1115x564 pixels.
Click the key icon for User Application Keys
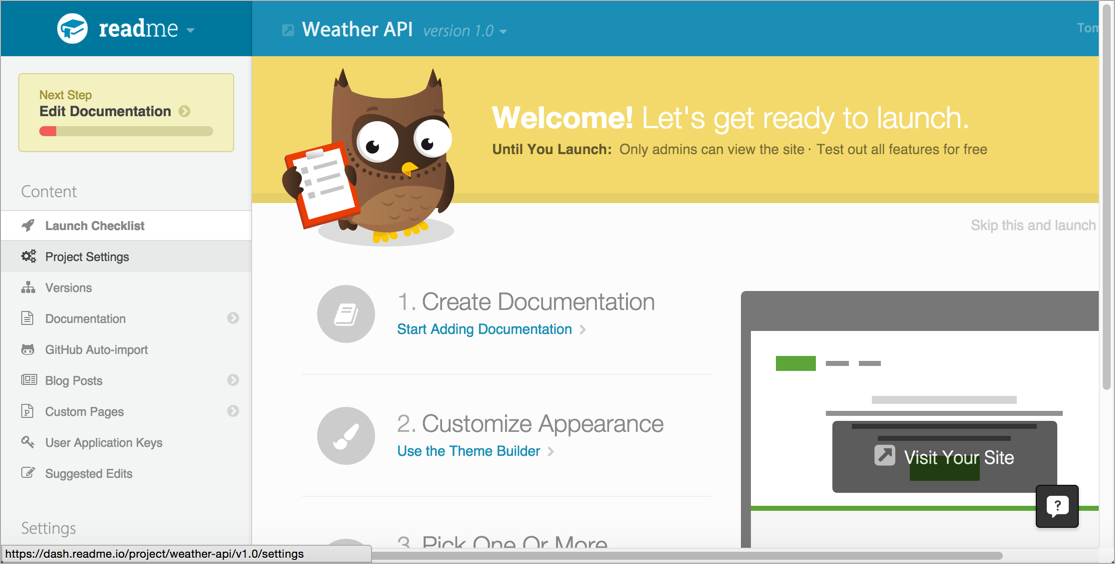[x=28, y=442]
